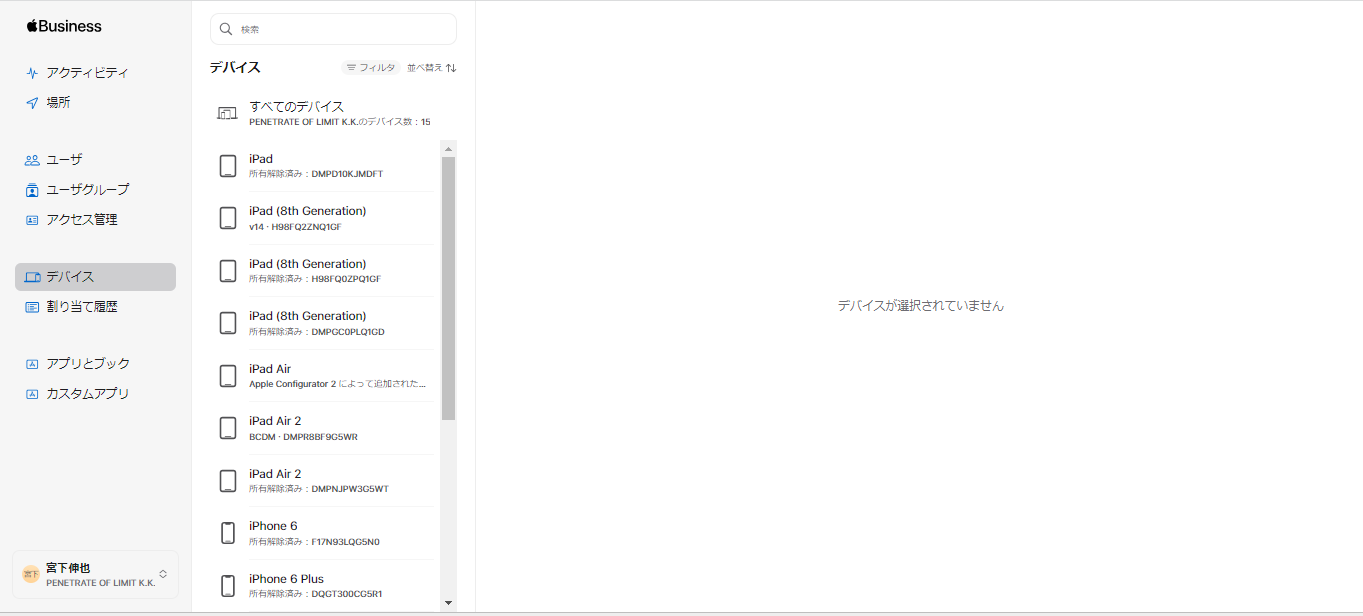Click the アプリとブック app icon

point(32,364)
